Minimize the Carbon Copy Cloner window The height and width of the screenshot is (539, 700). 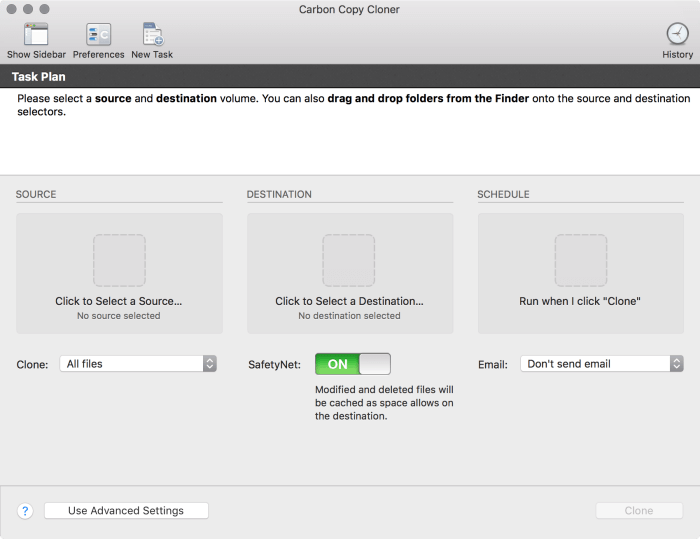coord(28,9)
